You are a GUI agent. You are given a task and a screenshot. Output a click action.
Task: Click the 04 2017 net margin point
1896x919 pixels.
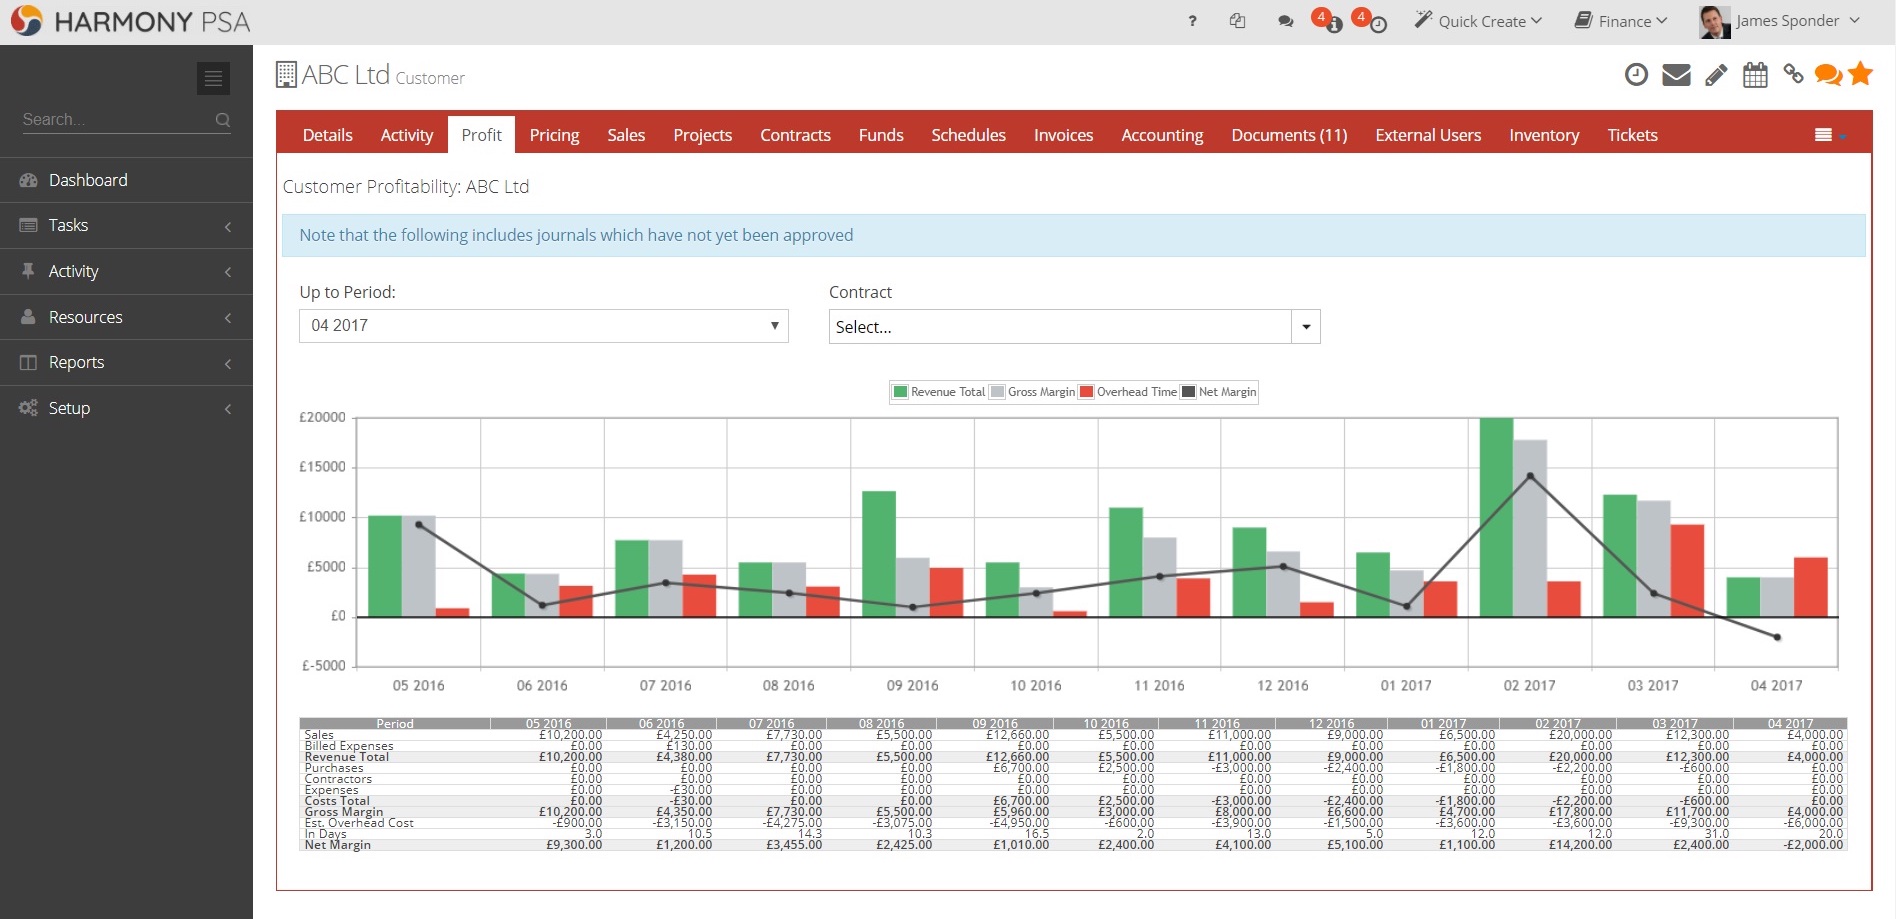click(x=1777, y=637)
